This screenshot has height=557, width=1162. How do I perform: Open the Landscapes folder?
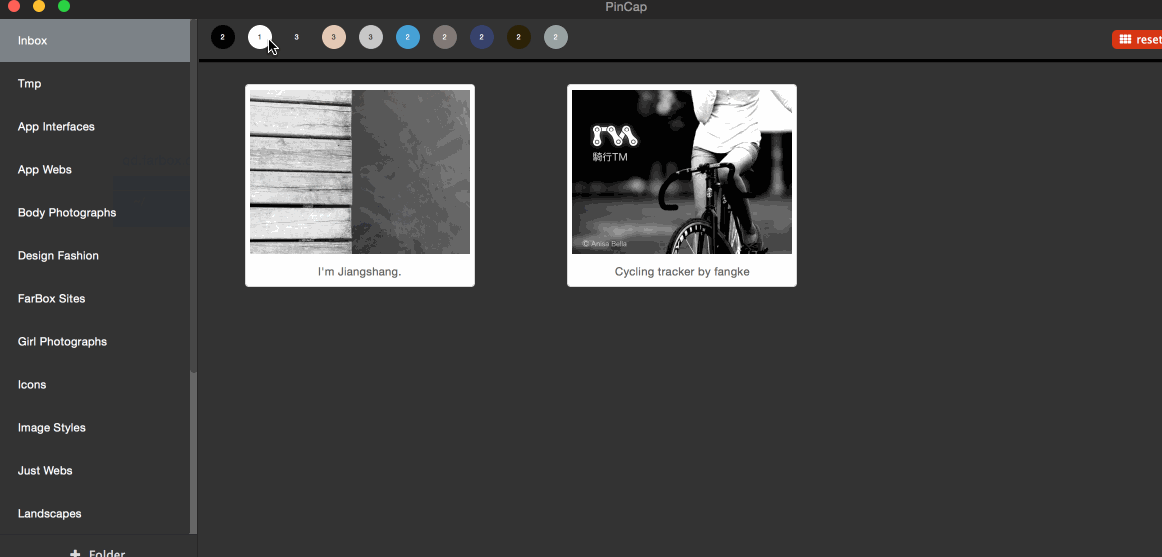click(x=95, y=513)
